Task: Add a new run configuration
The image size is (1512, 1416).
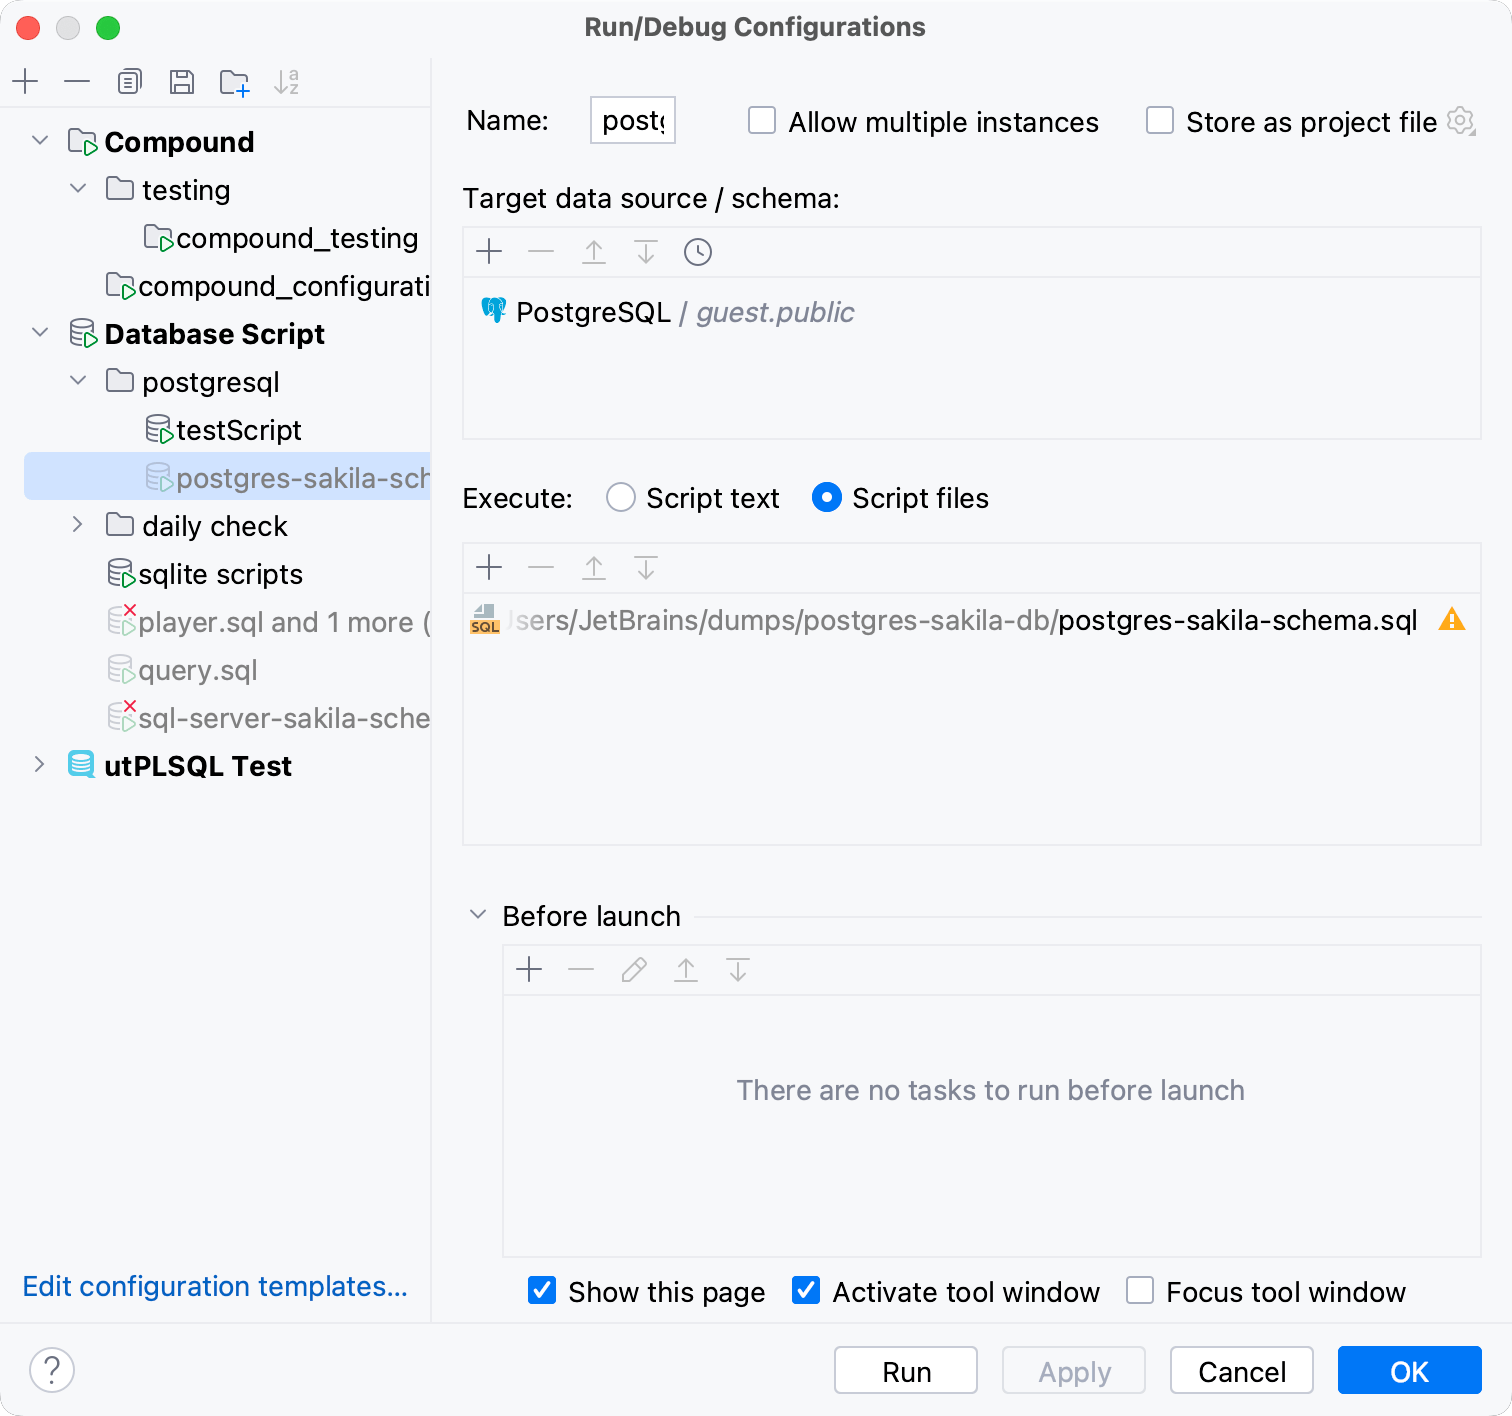Action: (25, 81)
